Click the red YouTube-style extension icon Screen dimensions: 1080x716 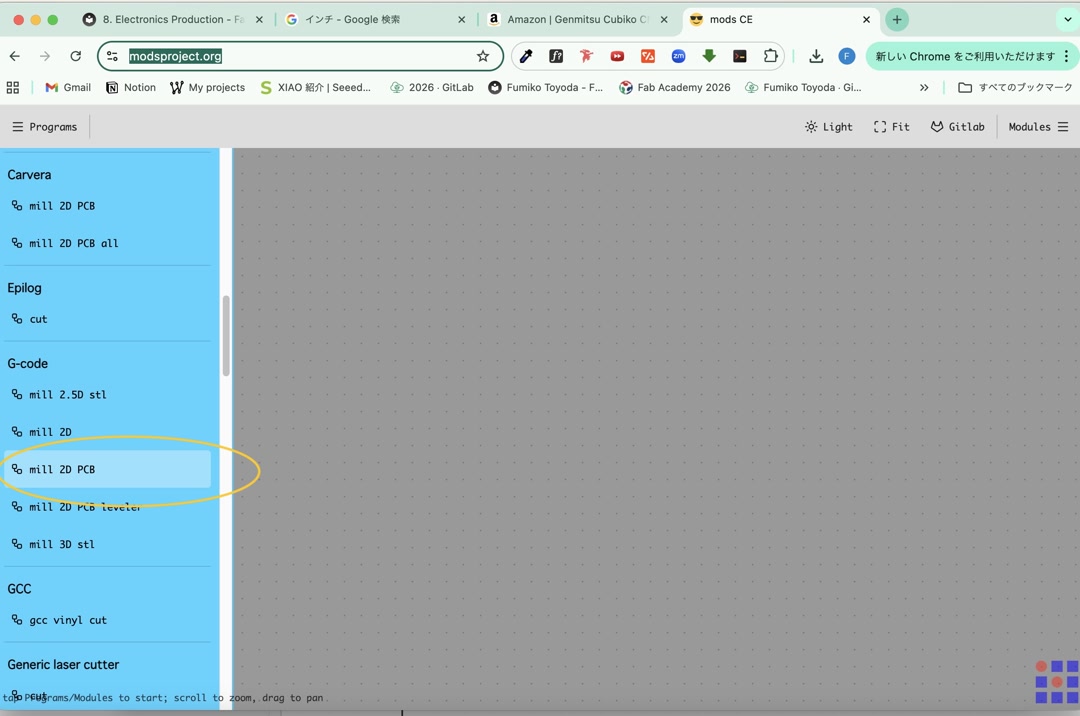pos(617,56)
